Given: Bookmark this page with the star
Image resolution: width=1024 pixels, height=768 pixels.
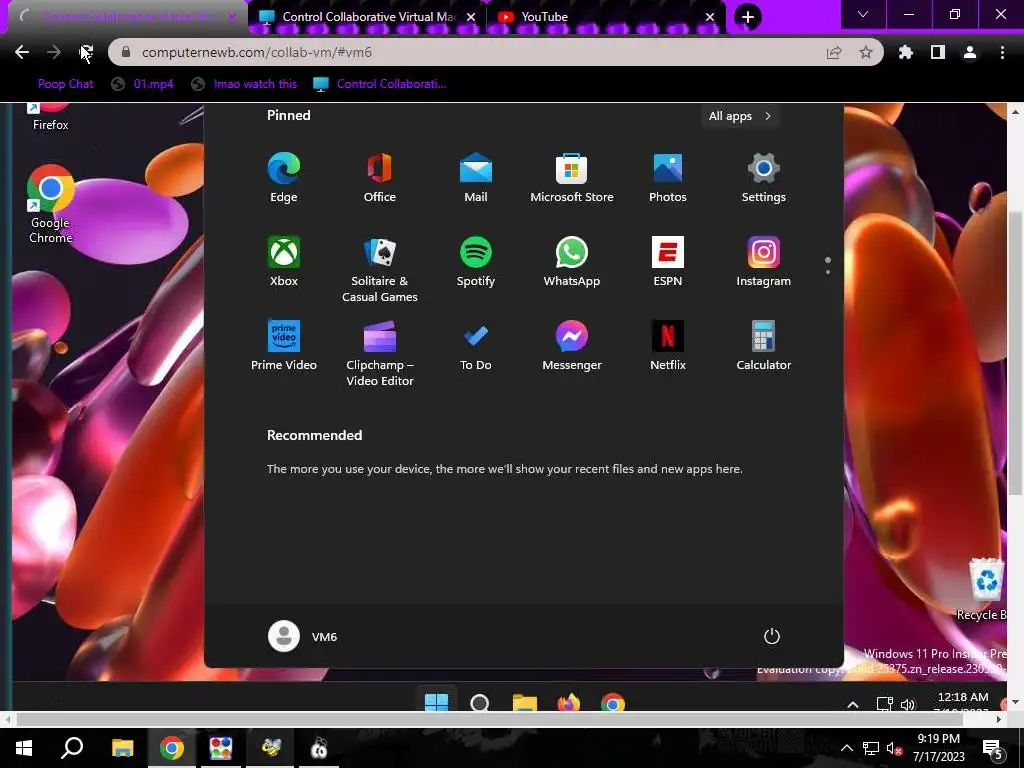Looking at the screenshot, I should [866, 52].
